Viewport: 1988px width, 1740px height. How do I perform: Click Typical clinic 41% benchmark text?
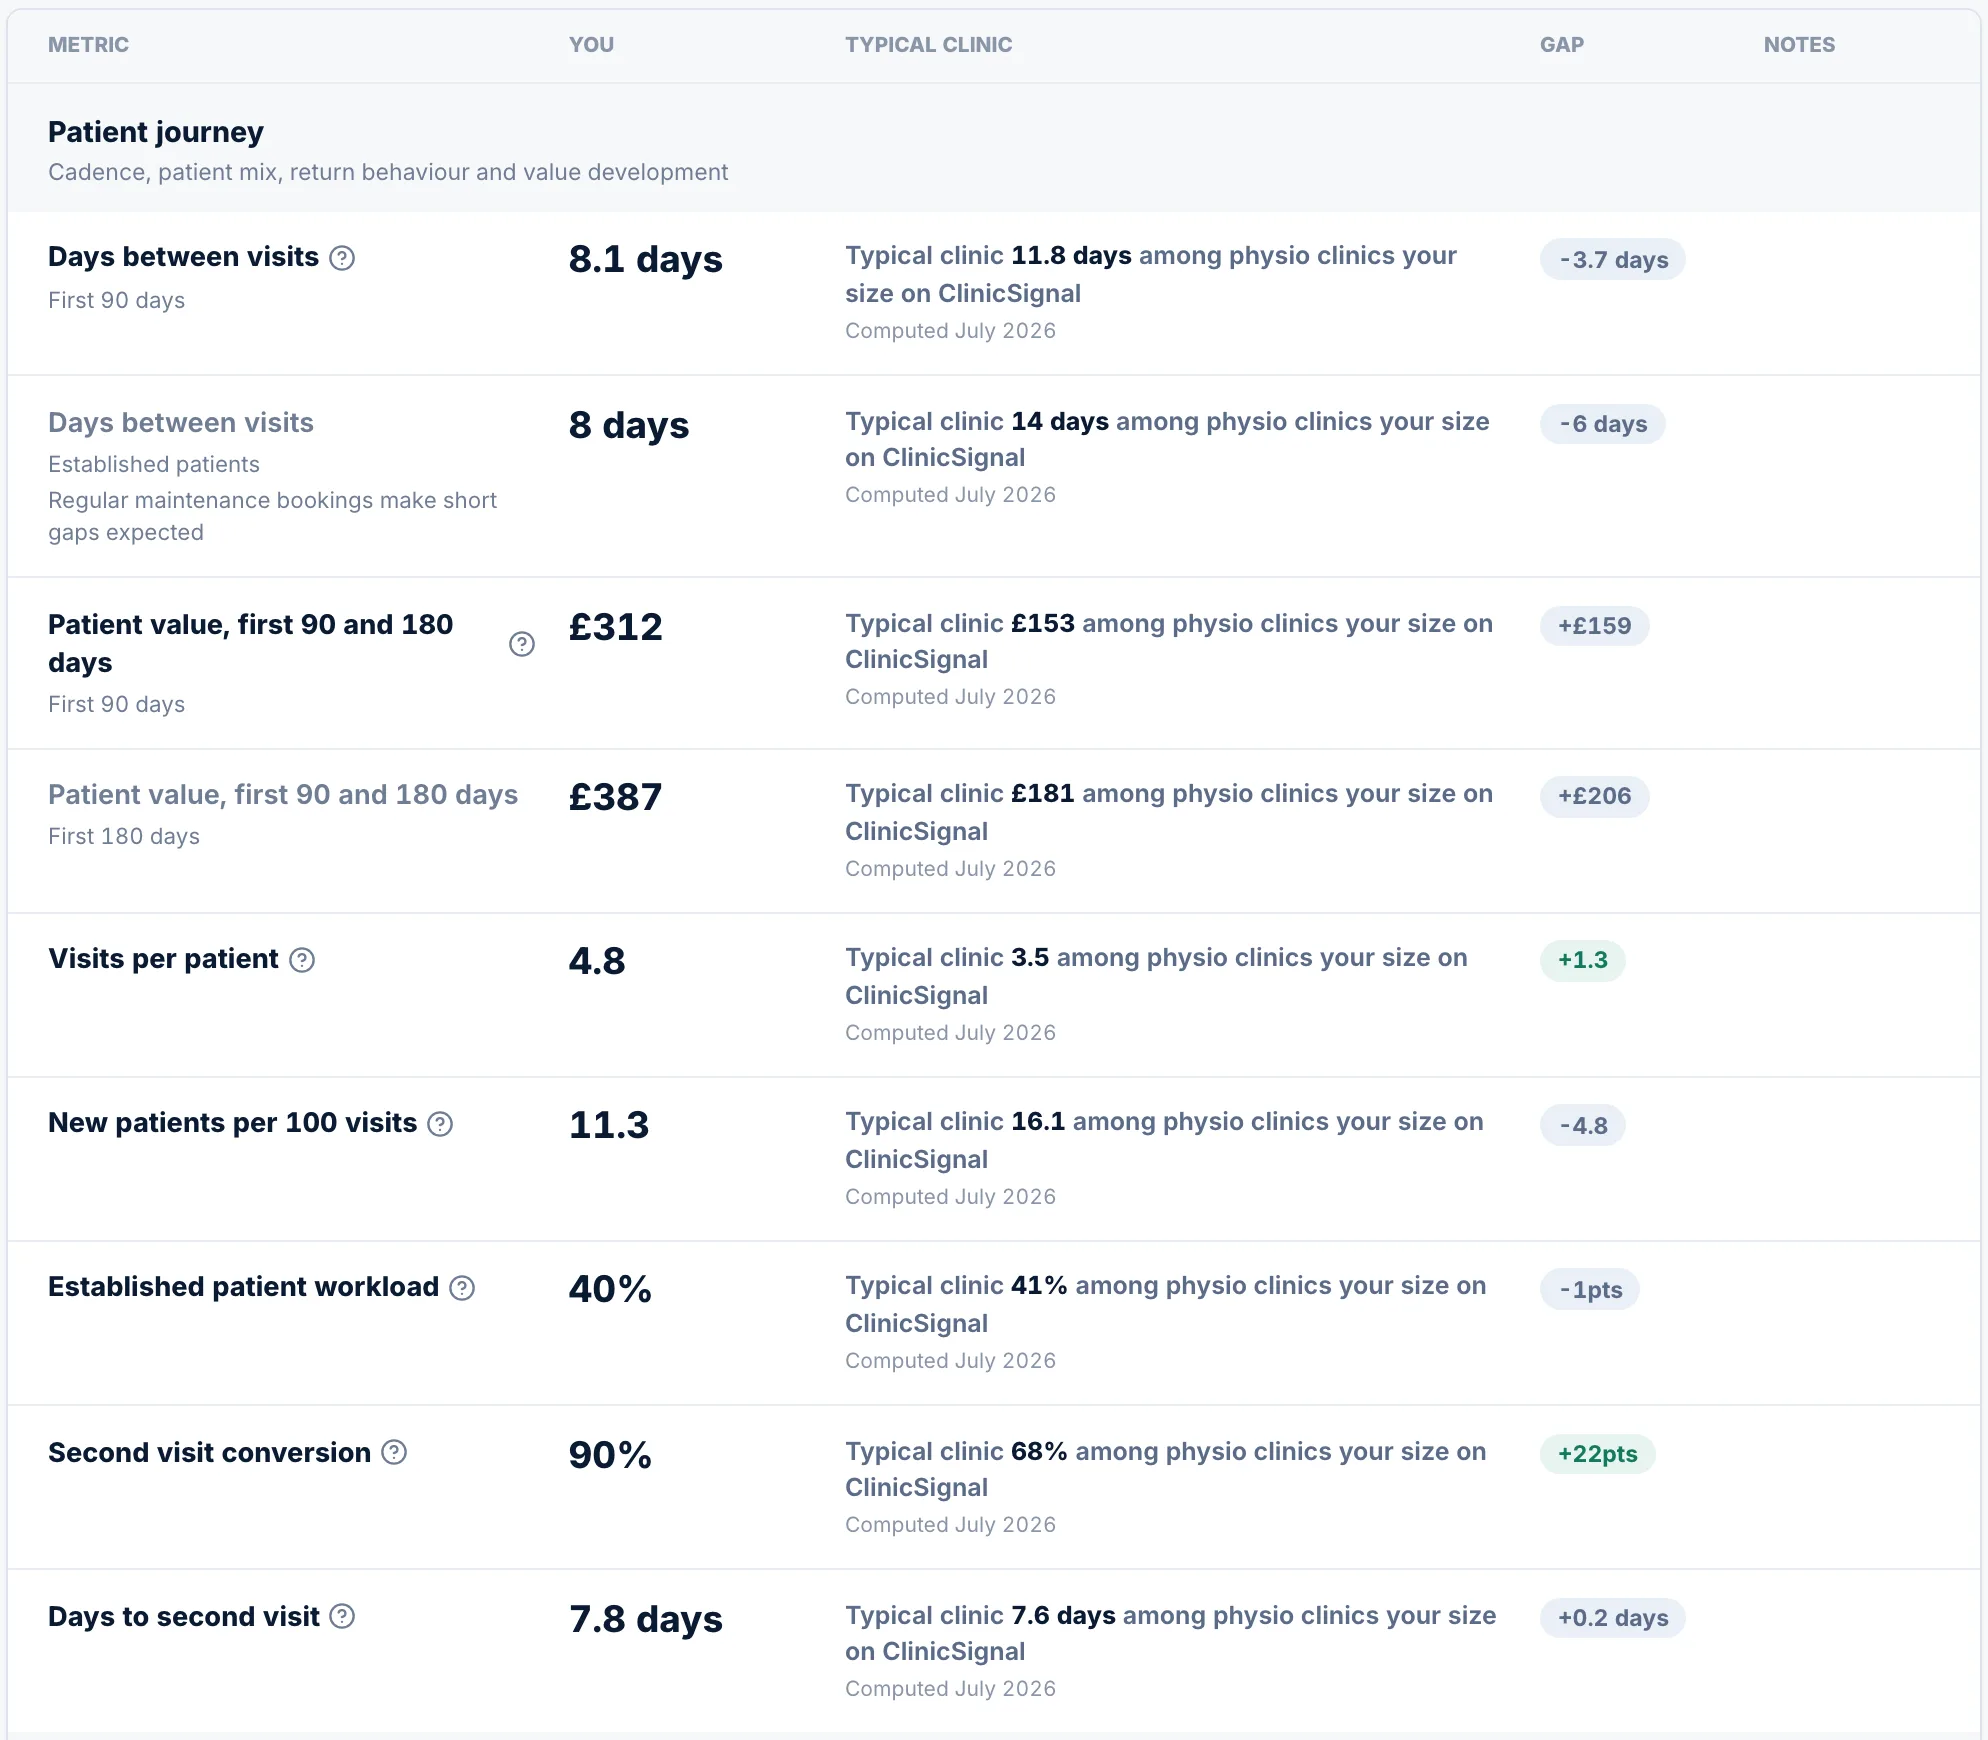(1165, 1304)
